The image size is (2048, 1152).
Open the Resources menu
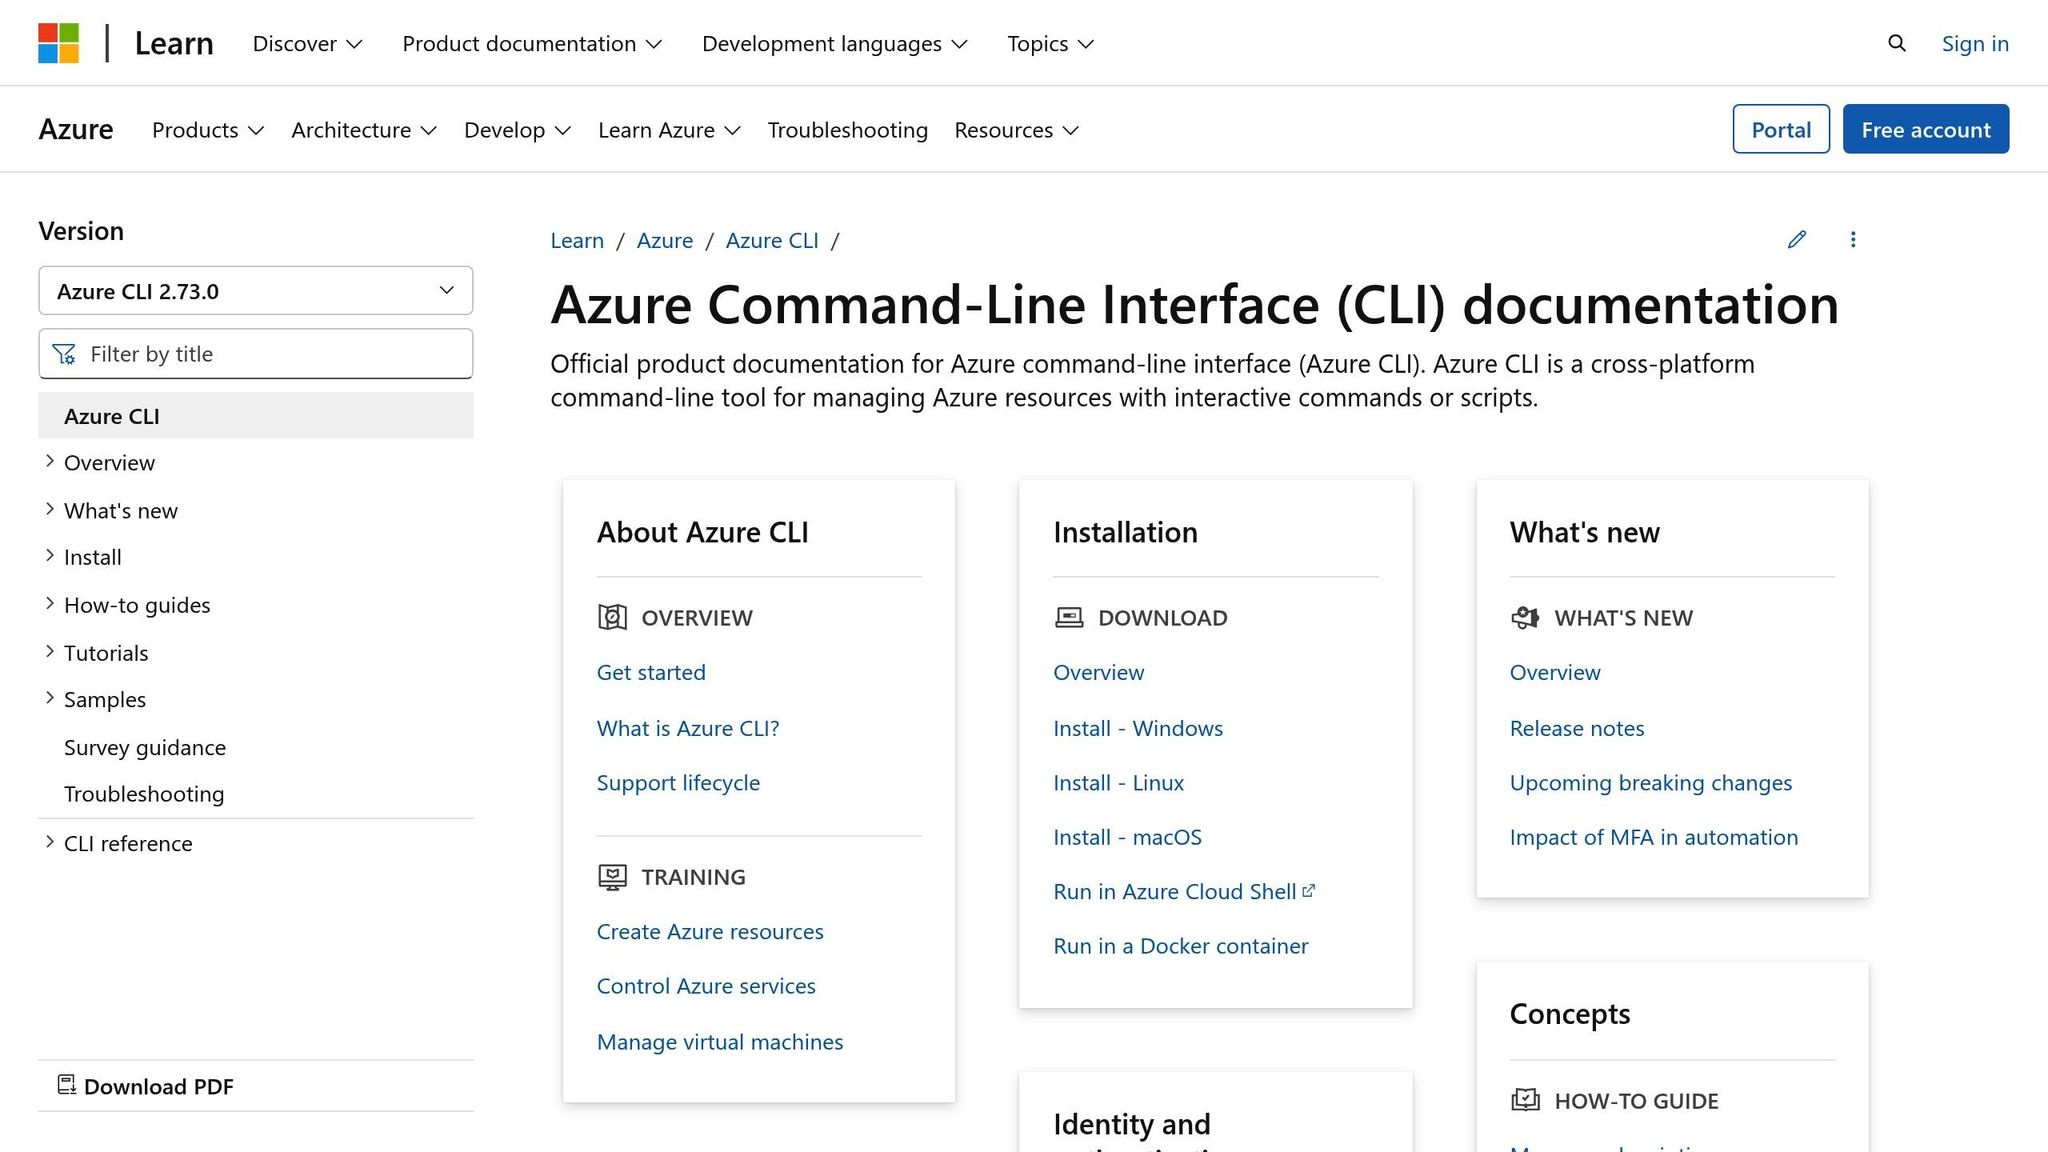[x=1016, y=130]
